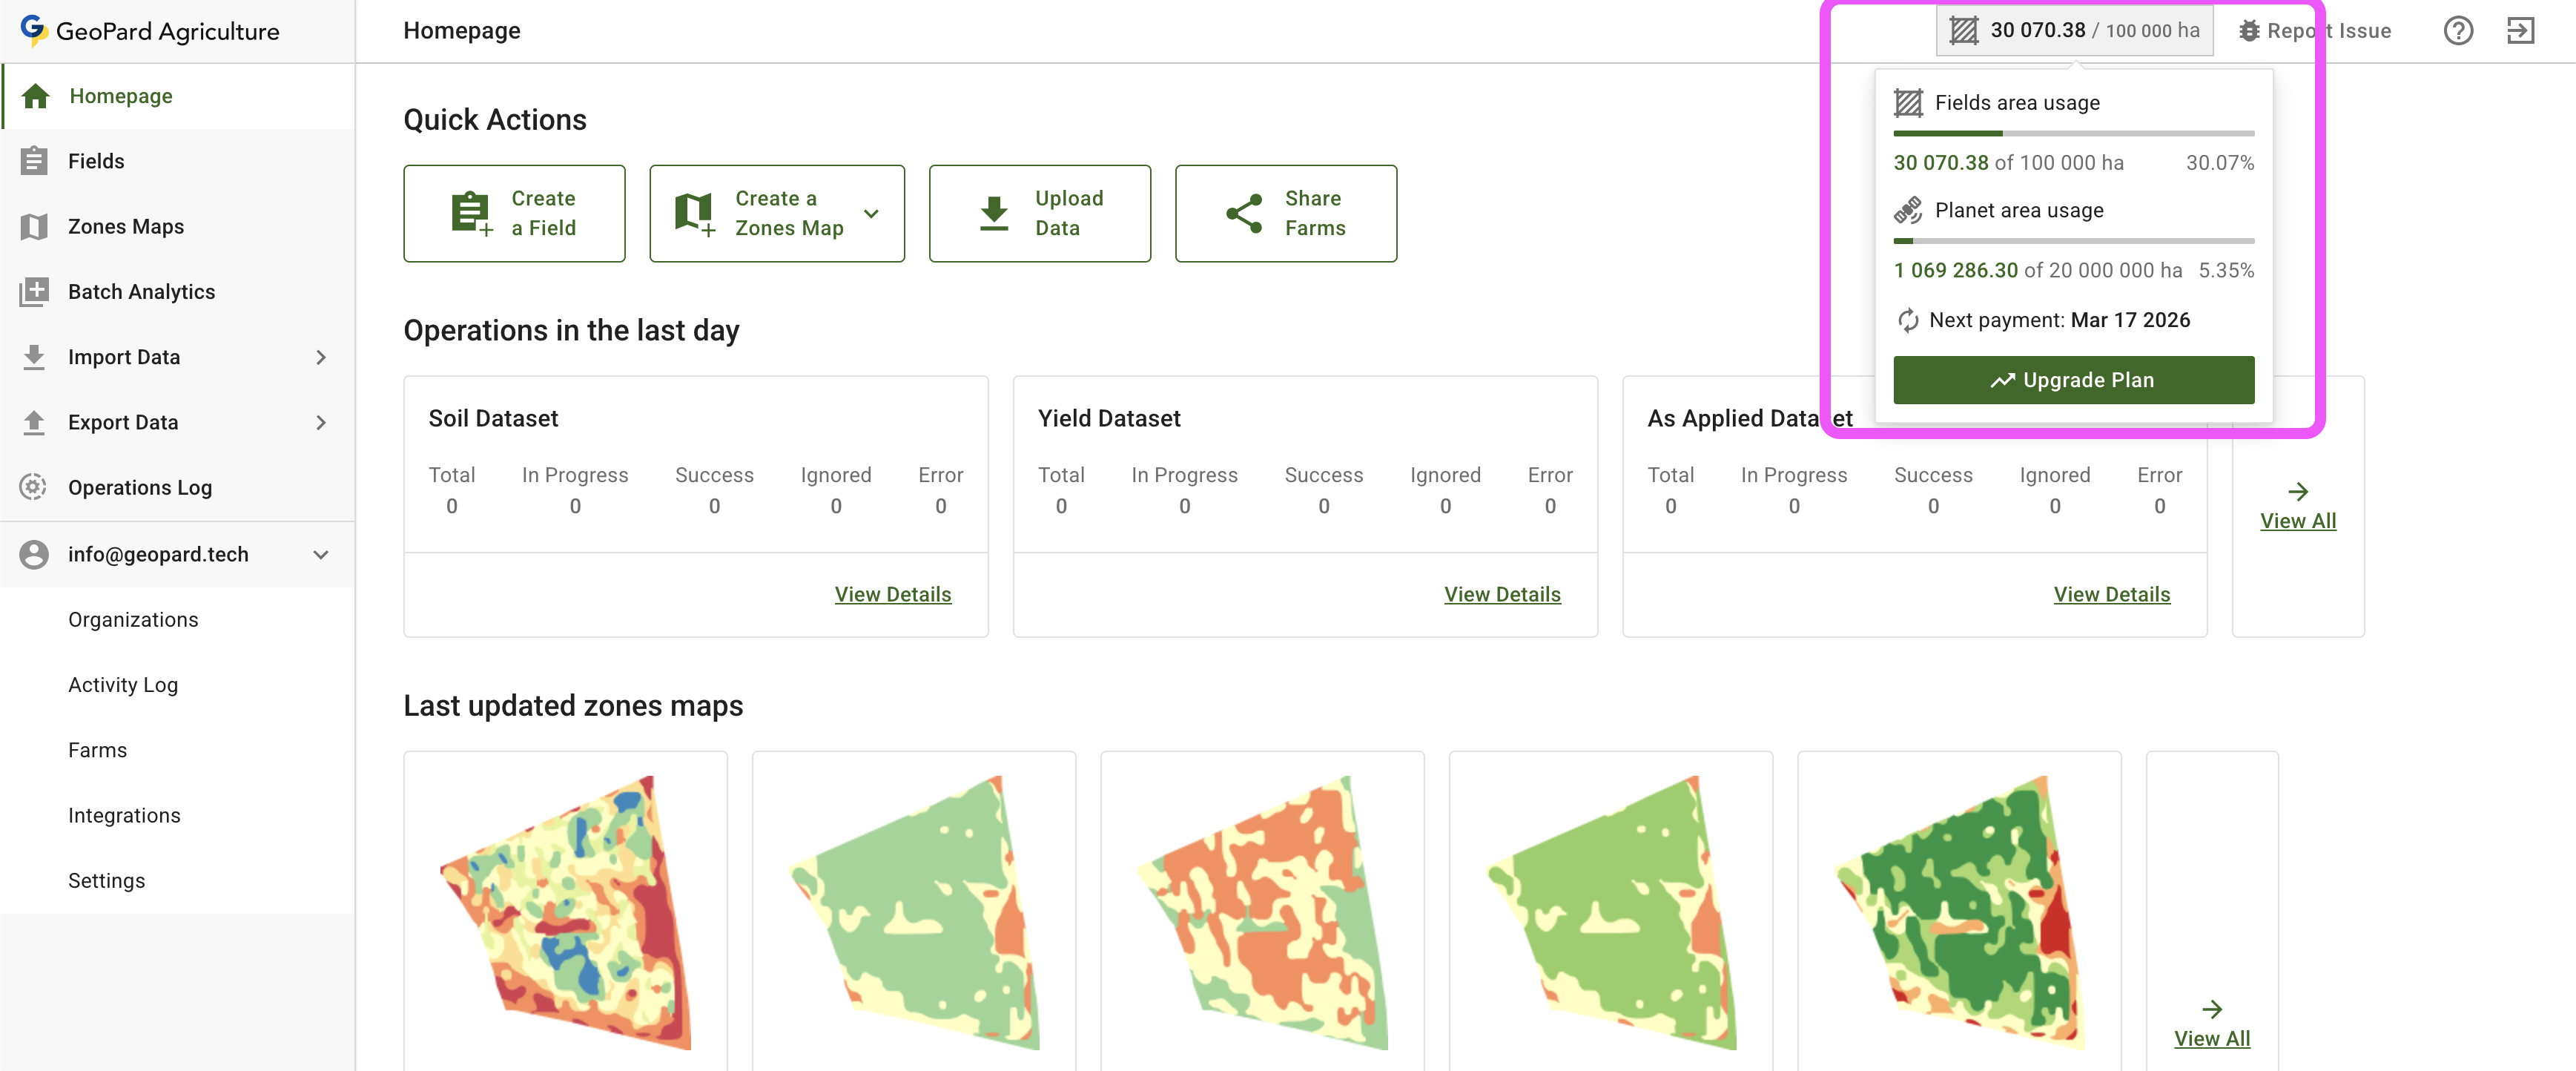The height and width of the screenshot is (1071, 2576).
Task: Click the Upload Data download icon
Action: (993, 213)
